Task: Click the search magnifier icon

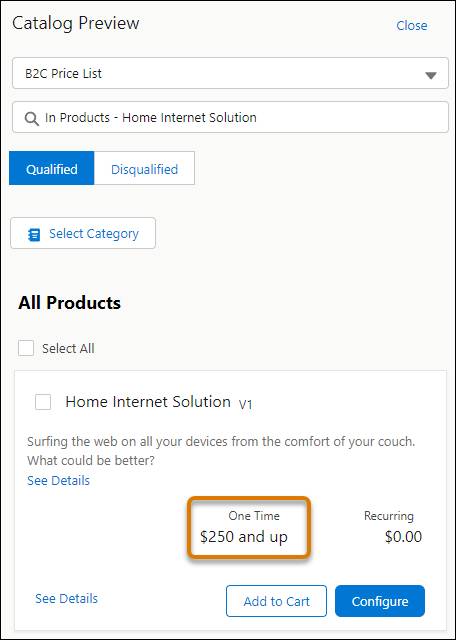Action: point(31,119)
